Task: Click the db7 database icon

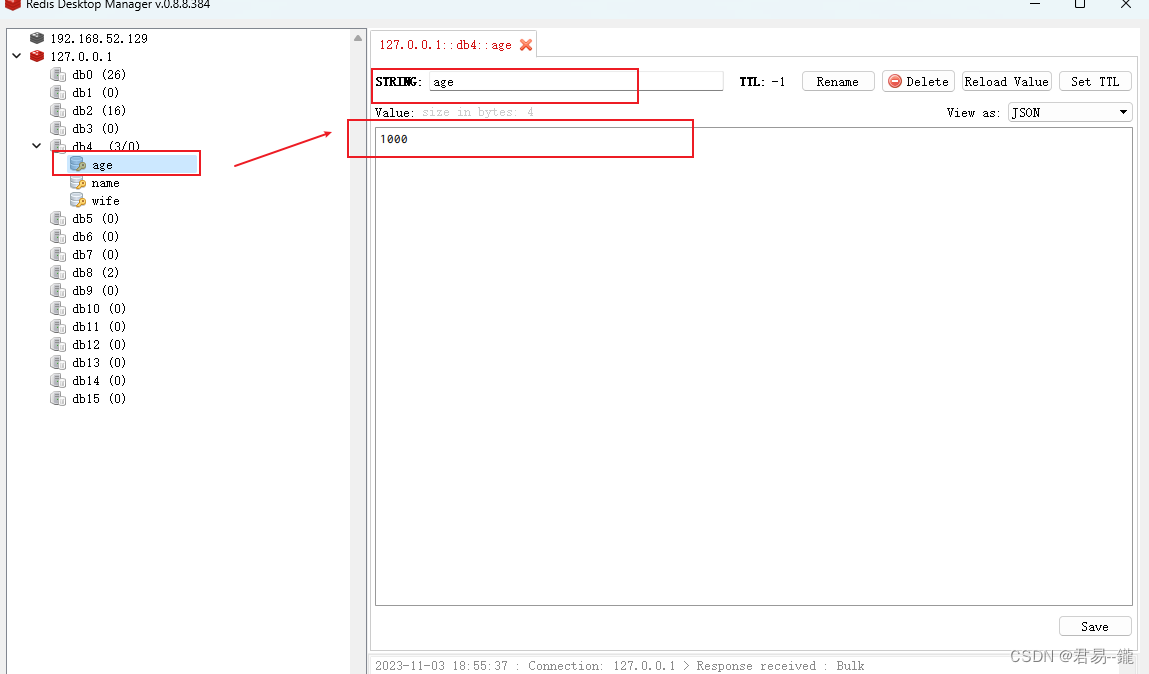Action: 58,254
